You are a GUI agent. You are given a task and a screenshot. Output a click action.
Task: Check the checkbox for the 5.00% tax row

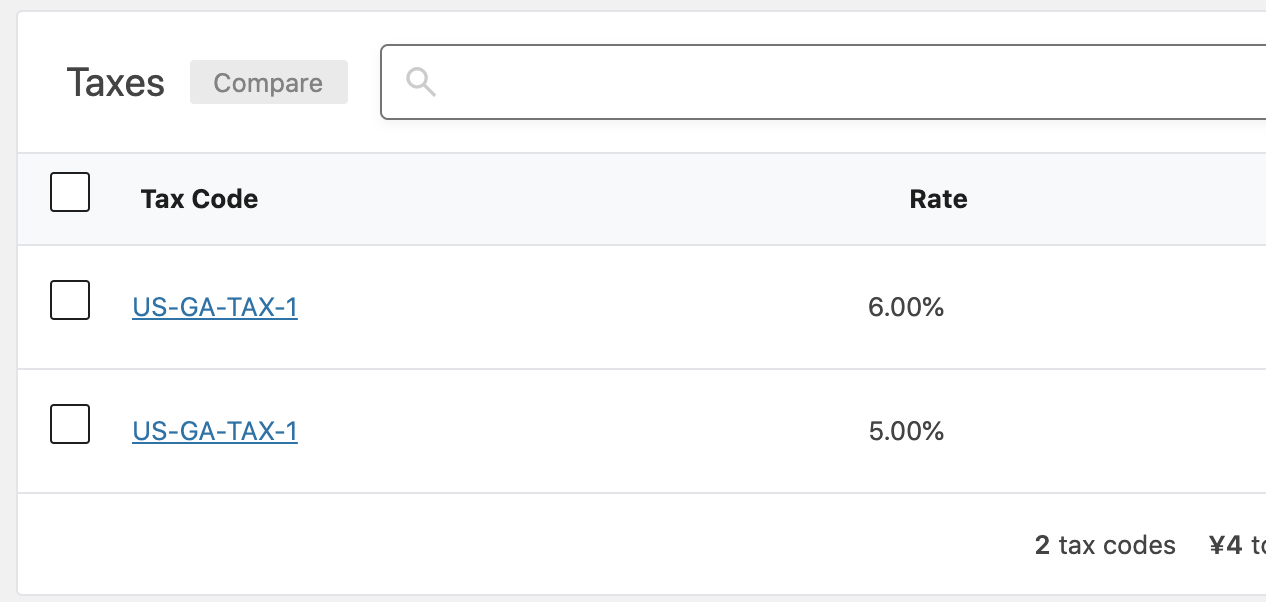(x=69, y=423)
